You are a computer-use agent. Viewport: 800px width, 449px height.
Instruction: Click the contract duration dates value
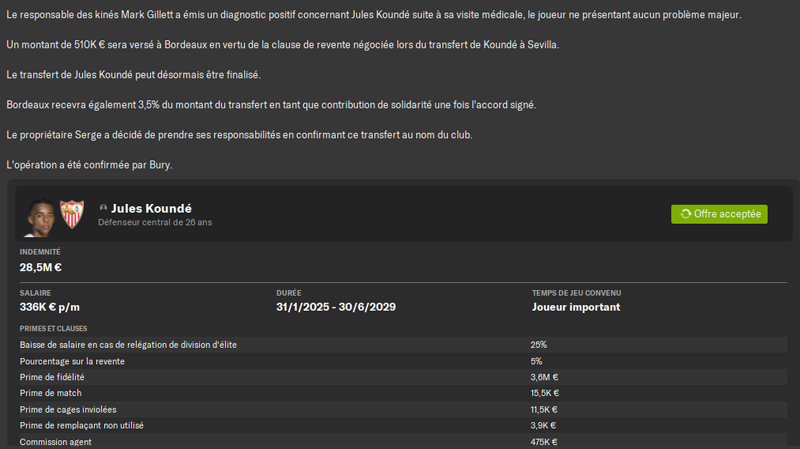click(x=336, y=307)
